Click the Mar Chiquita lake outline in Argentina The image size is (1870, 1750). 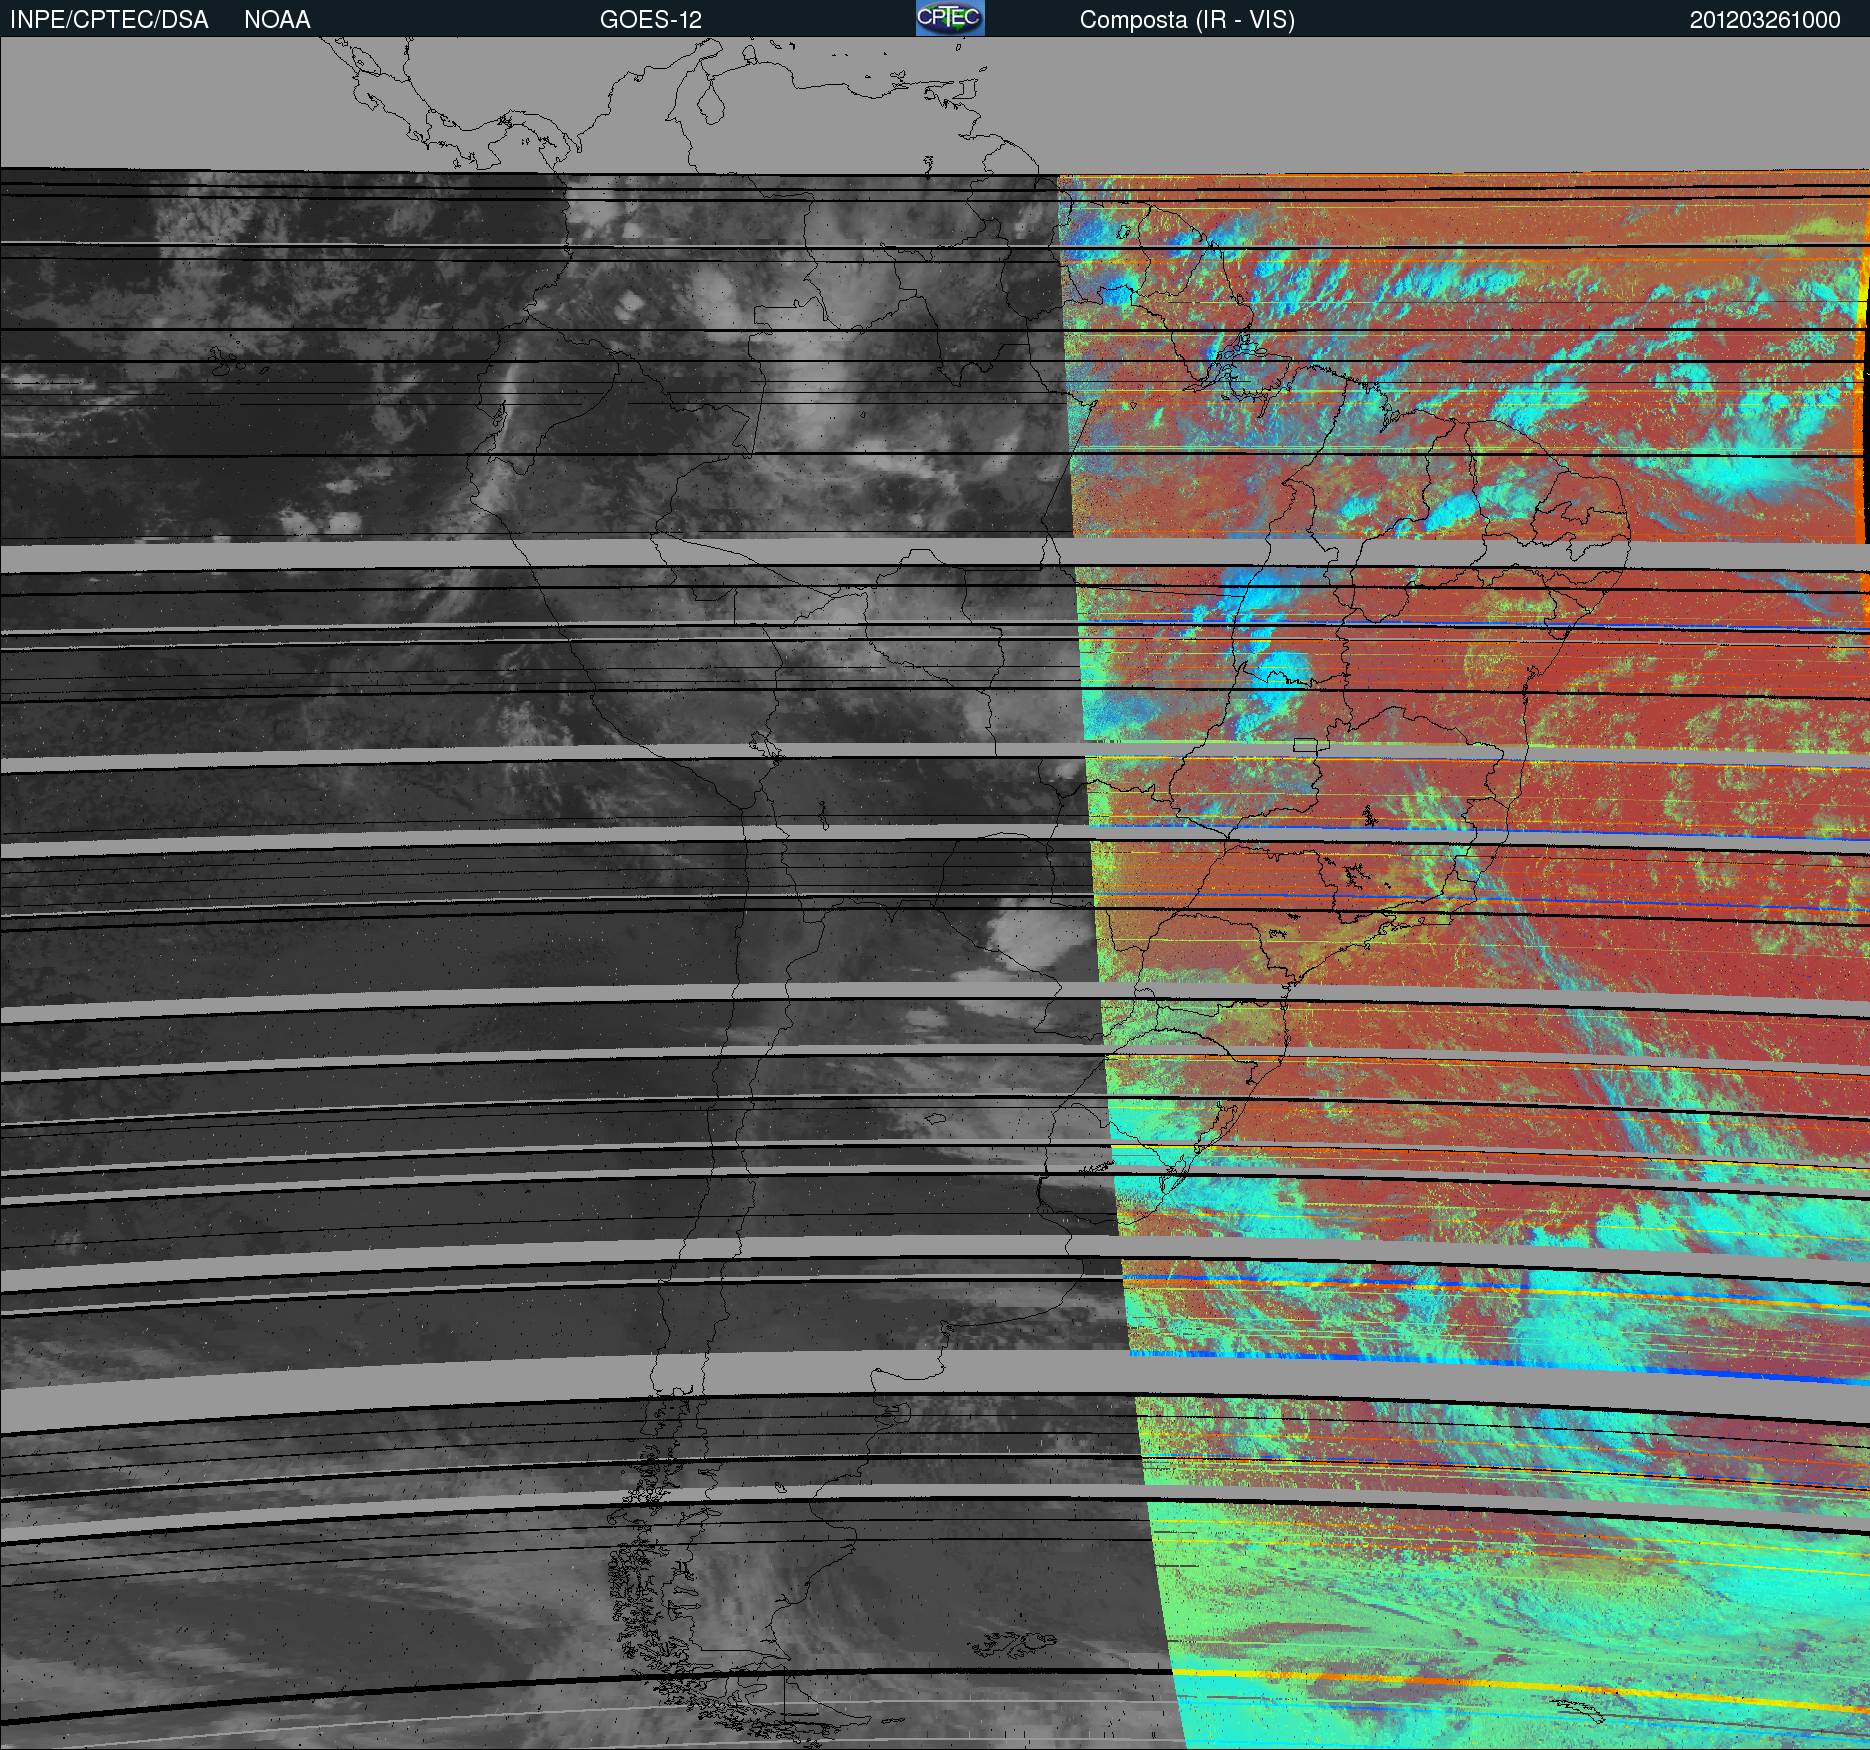pos(934,1117)
